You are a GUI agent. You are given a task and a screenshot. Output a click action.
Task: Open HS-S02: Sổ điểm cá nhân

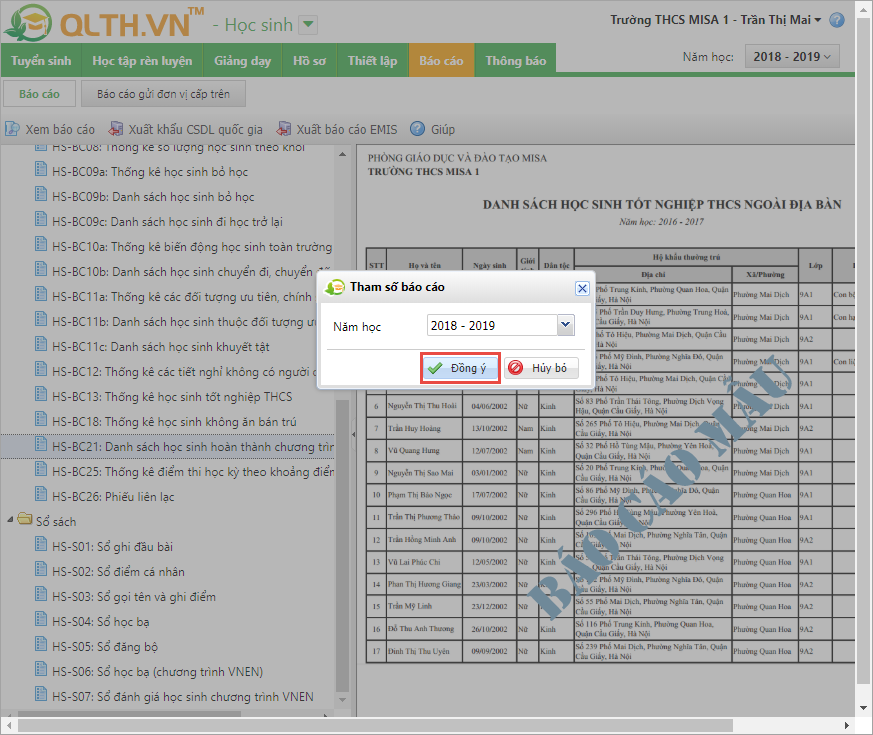pyautogui.click(x=118, y=572)
